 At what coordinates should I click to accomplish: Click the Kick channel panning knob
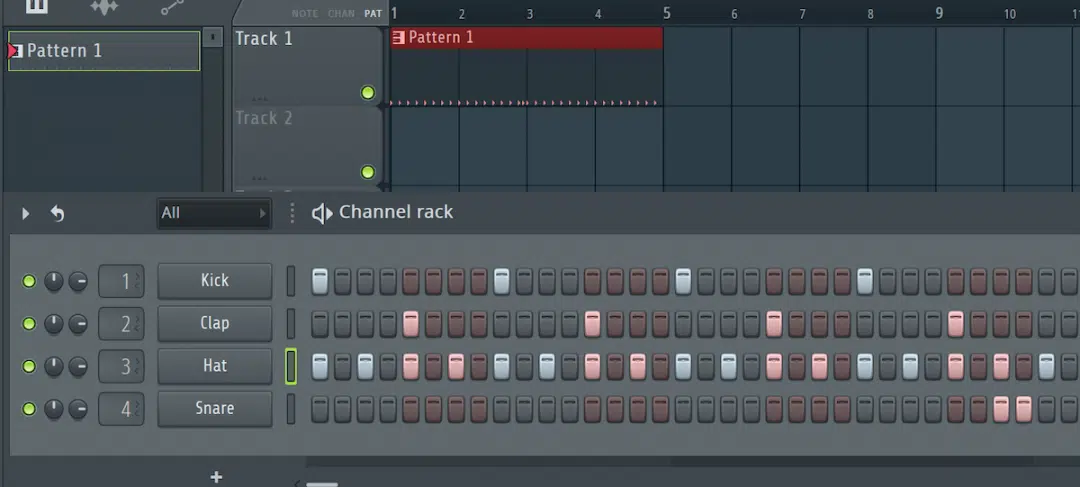point(54,281)
